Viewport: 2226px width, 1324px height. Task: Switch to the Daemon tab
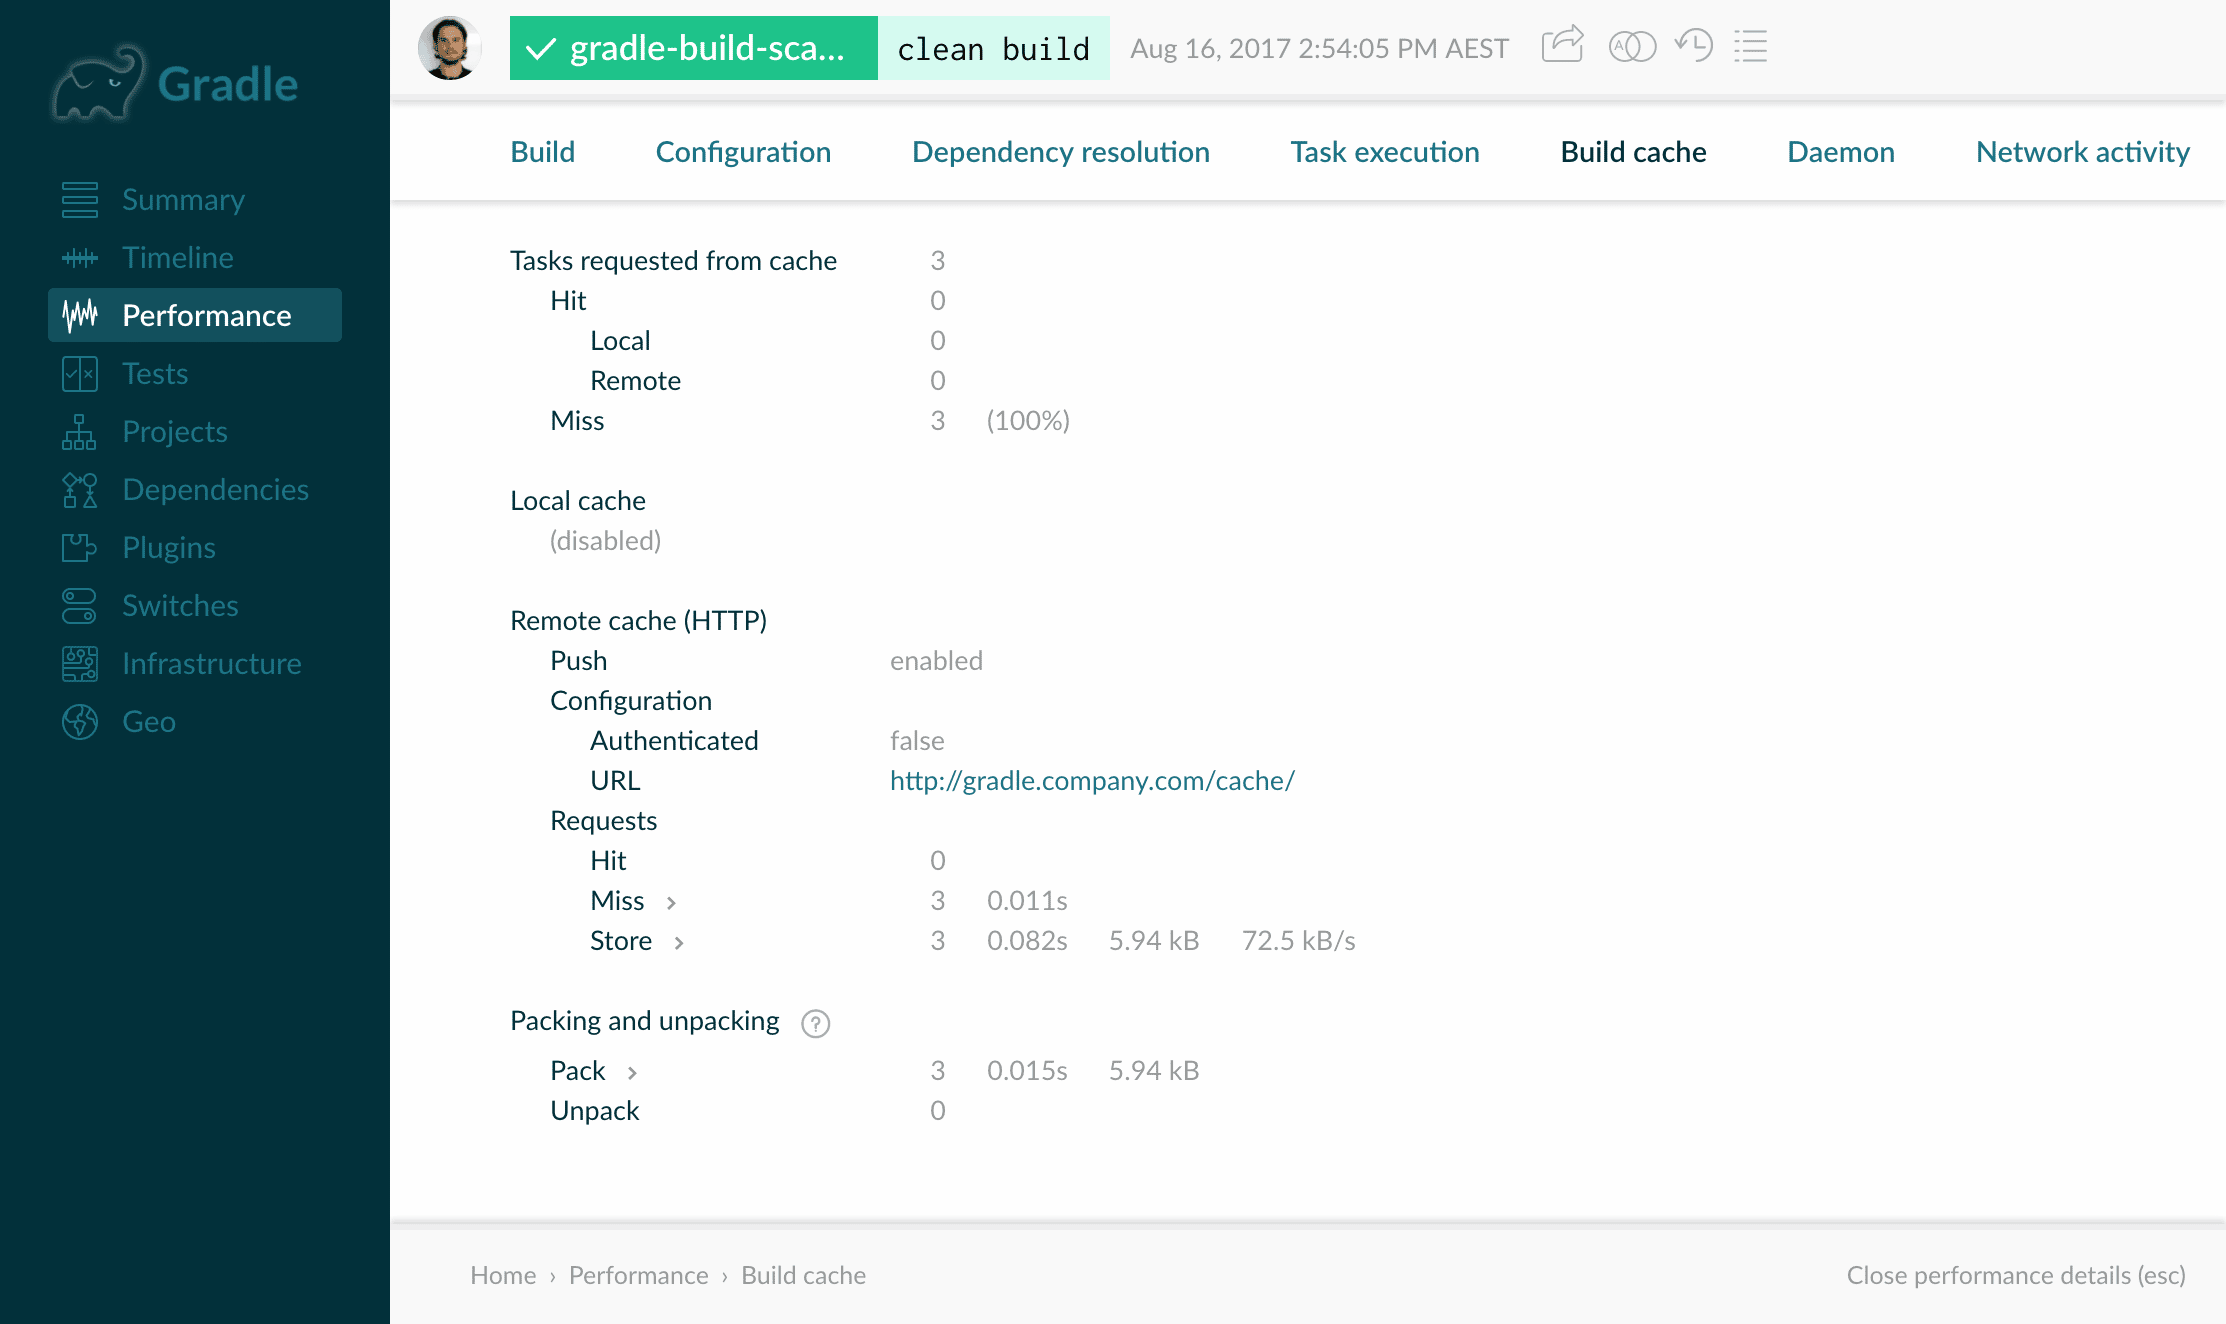1841,152
